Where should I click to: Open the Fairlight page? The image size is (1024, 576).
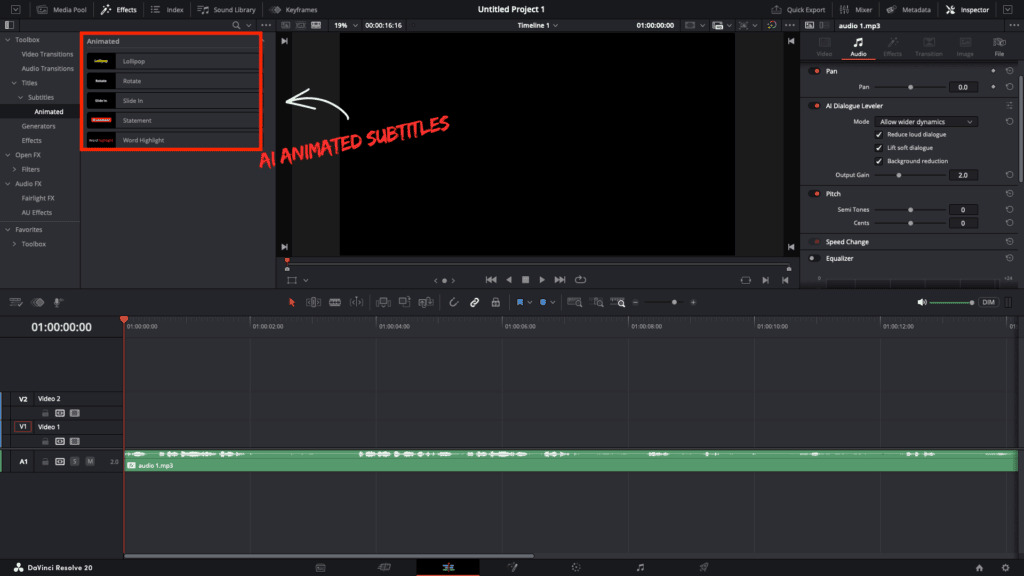pos(640,567)
